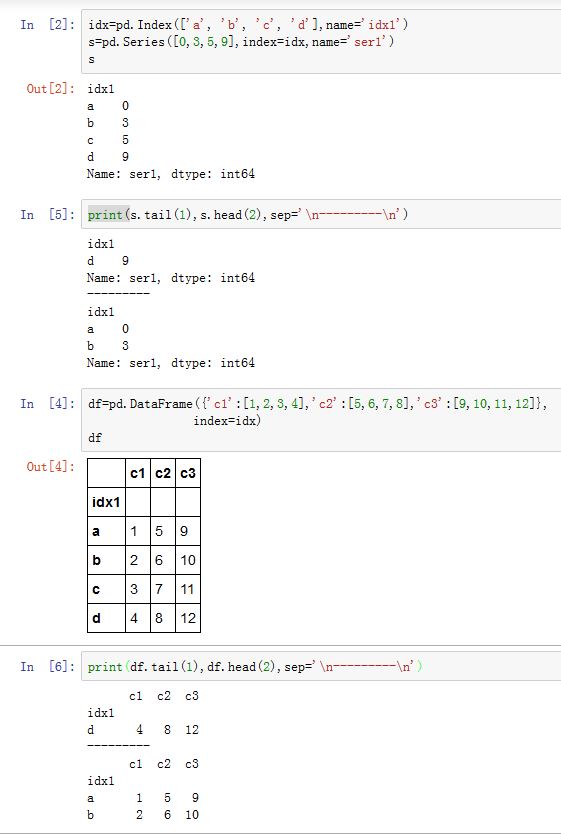561x839 pixels.
Task: Click the highlighted "print" keyword in In [5]
Action: click(x=105, y=215)
